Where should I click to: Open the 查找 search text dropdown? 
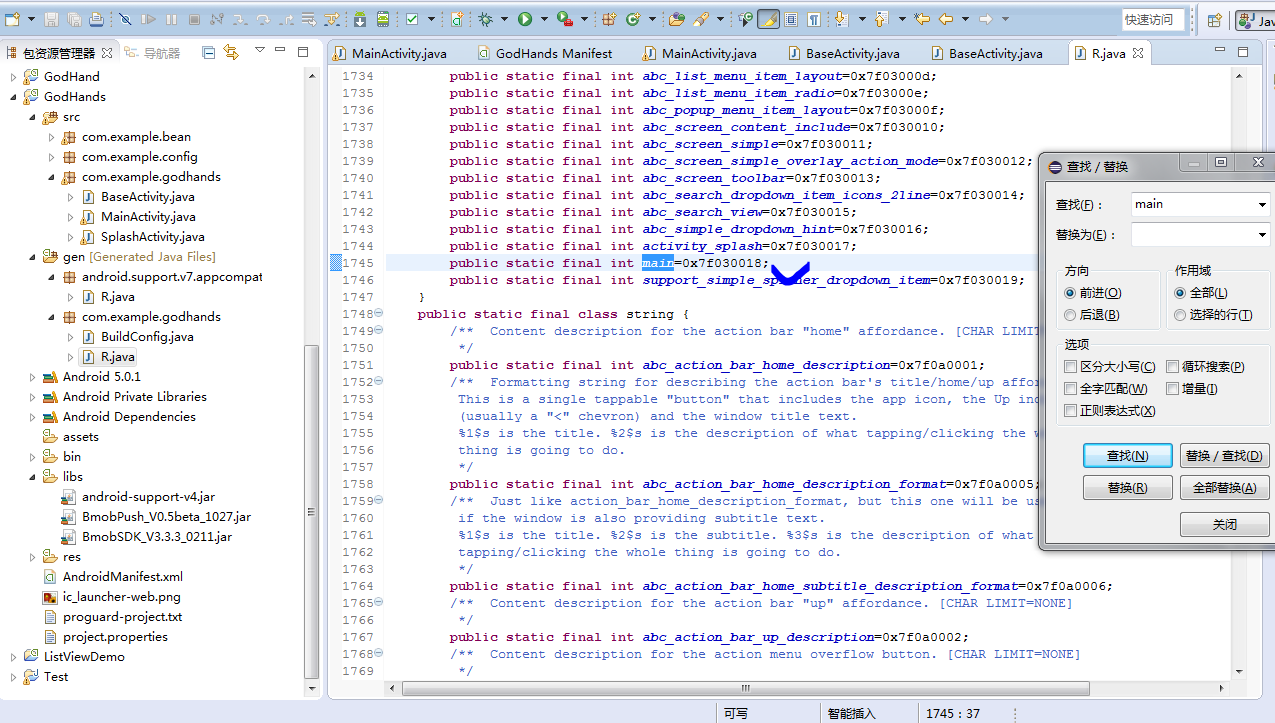[x=1263, y=205]
